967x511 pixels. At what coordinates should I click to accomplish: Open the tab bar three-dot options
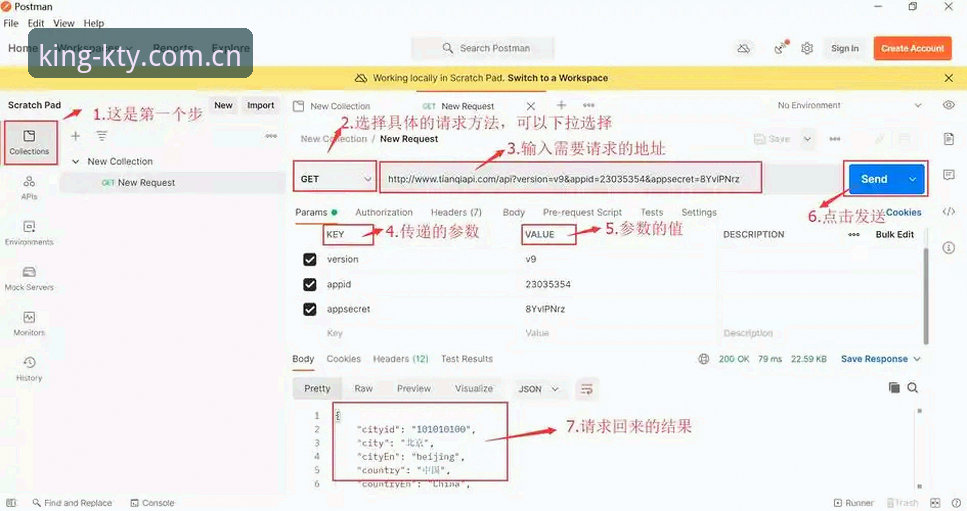click(x=589, y=105)
